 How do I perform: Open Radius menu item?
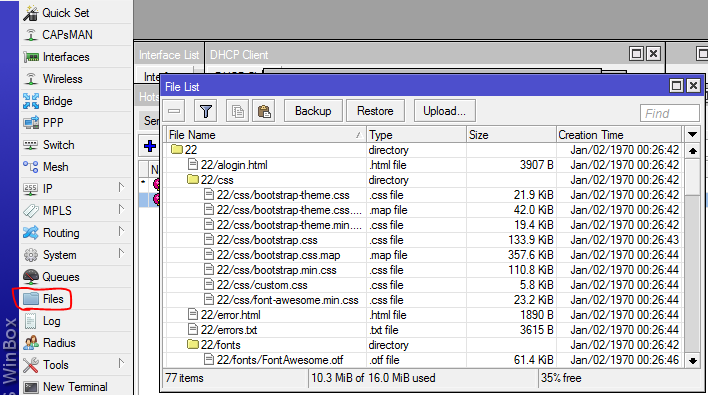pos(76,343)
